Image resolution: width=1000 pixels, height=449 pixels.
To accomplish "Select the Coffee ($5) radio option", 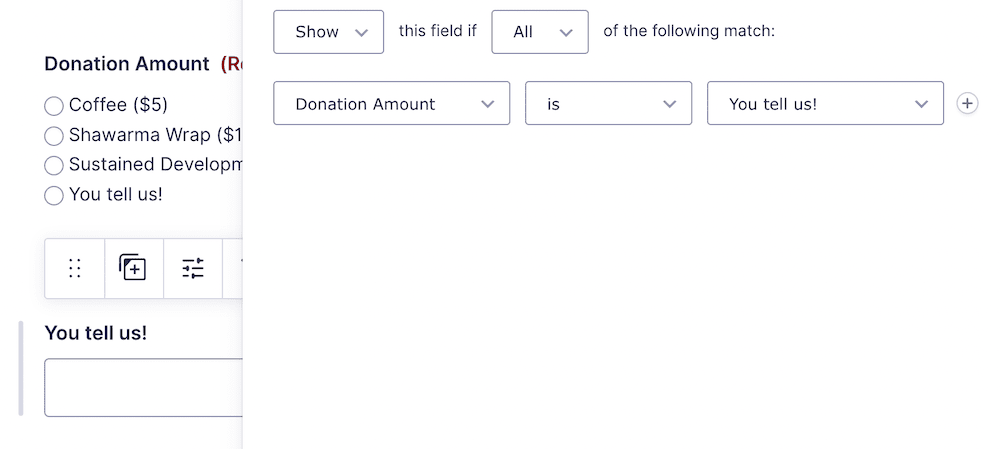I will tap(54, 106).
